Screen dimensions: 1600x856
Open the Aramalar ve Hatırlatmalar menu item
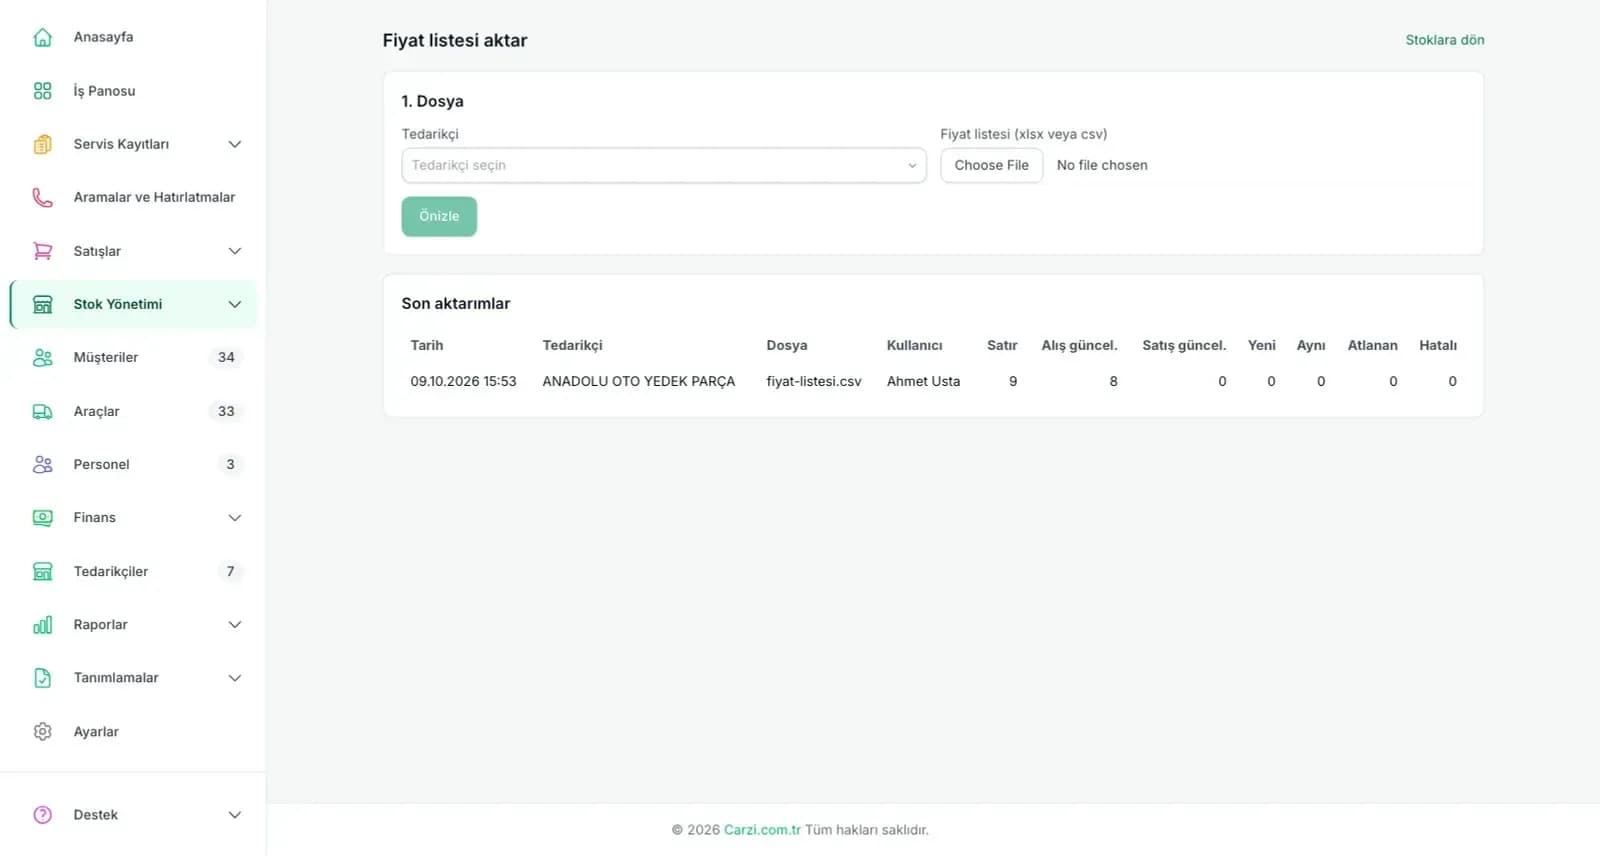pos(133,197)
